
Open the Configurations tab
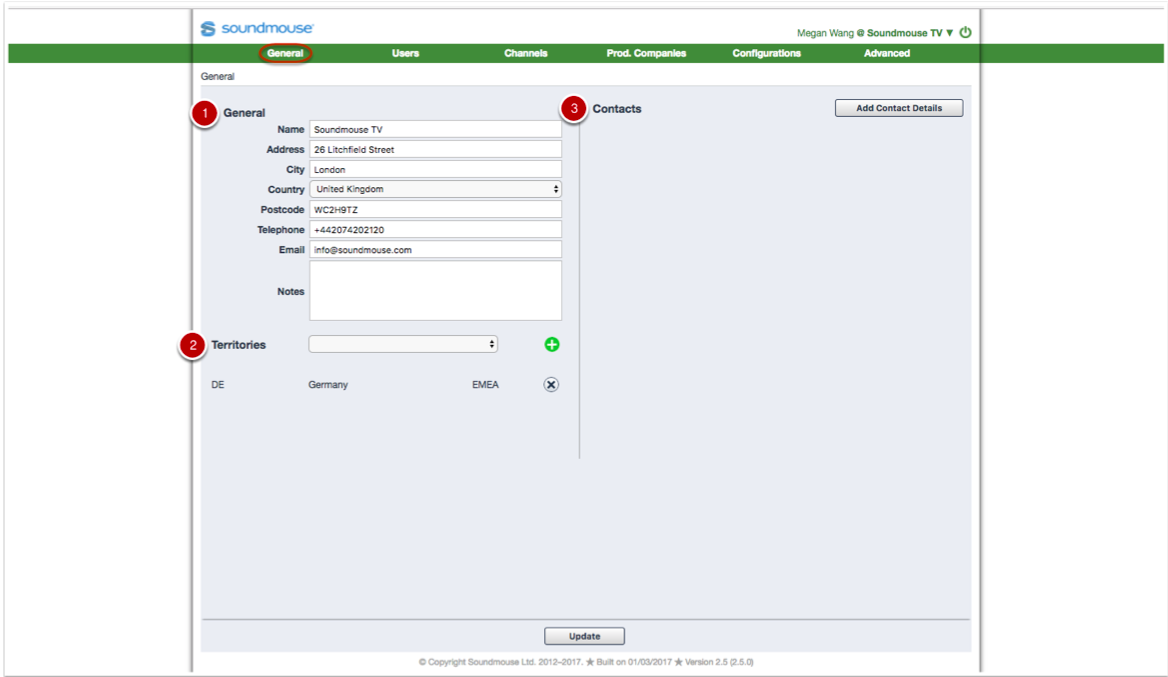click(766, 53)
